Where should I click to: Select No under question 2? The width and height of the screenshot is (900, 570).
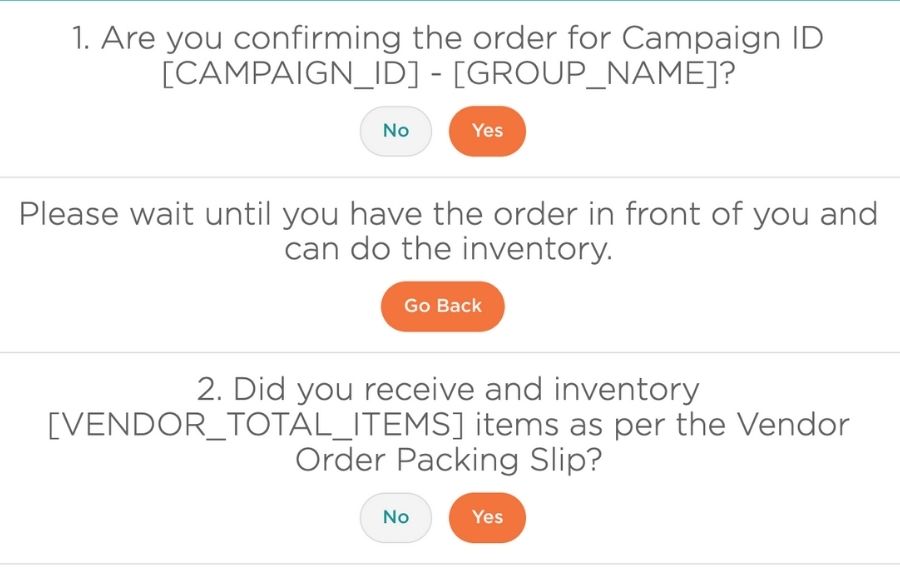pyautogui.click(x=396, y=517)
